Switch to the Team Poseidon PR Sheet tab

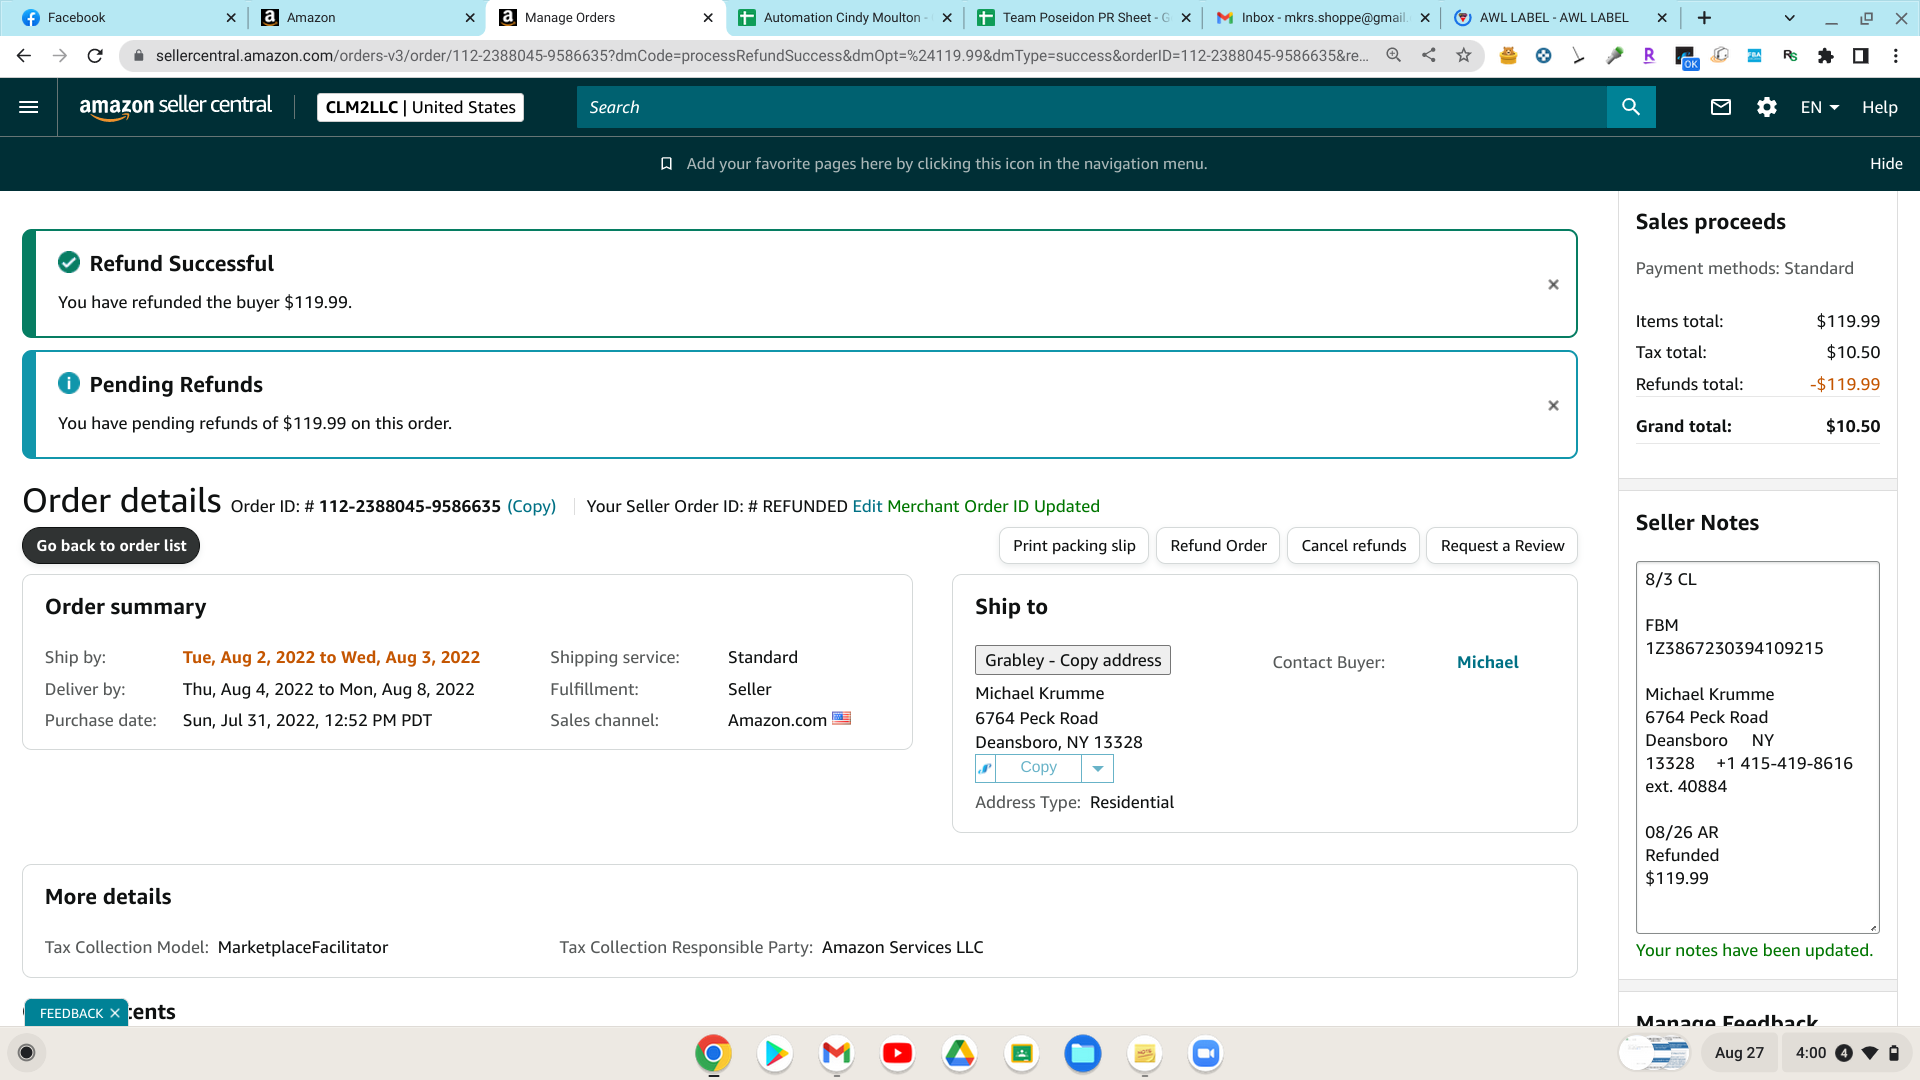[x=1085, y=18]
